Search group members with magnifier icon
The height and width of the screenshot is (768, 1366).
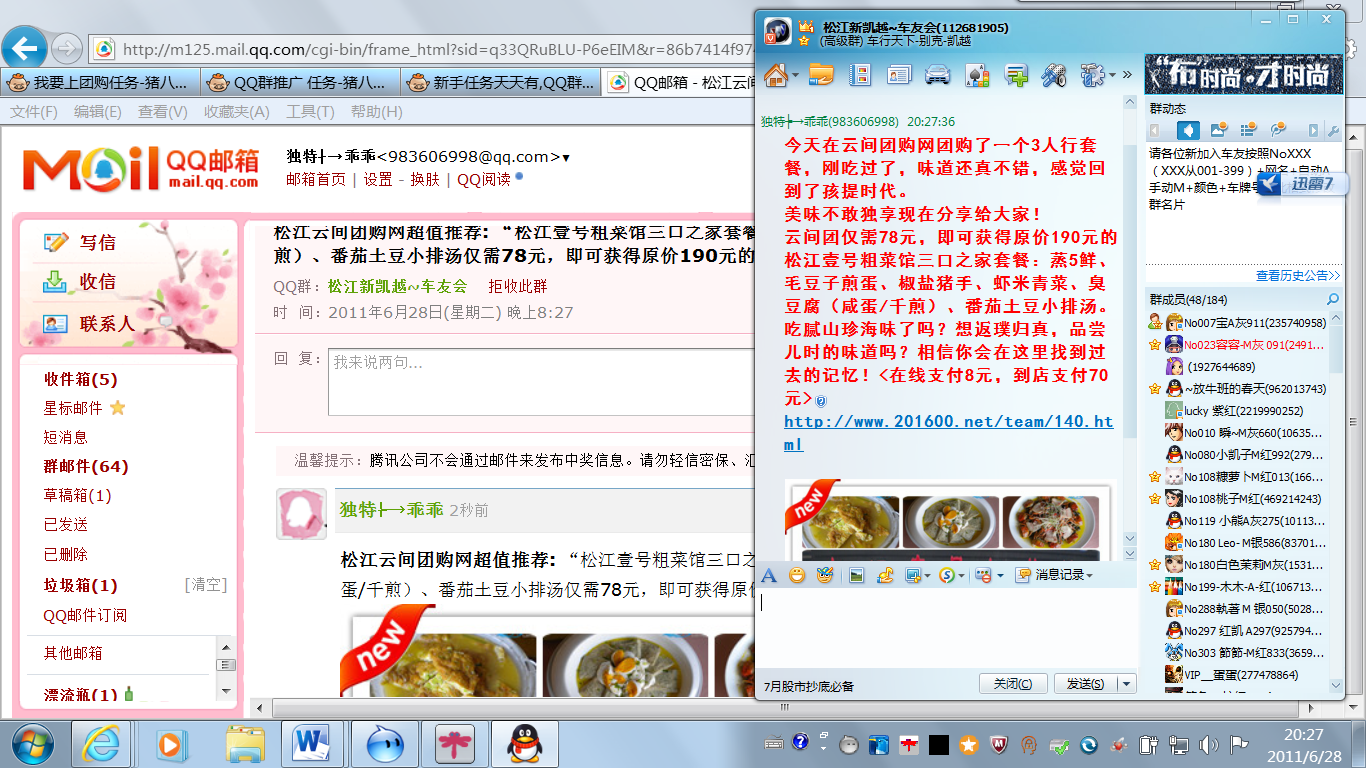pyautogui.click(x=1333, y=299)
